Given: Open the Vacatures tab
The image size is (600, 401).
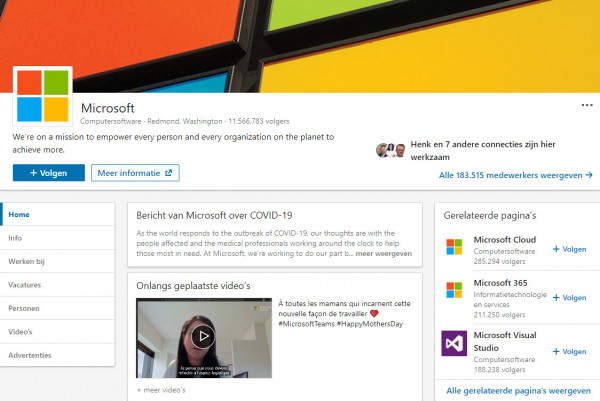Looking at the screenshot, I should click(57, 285).
